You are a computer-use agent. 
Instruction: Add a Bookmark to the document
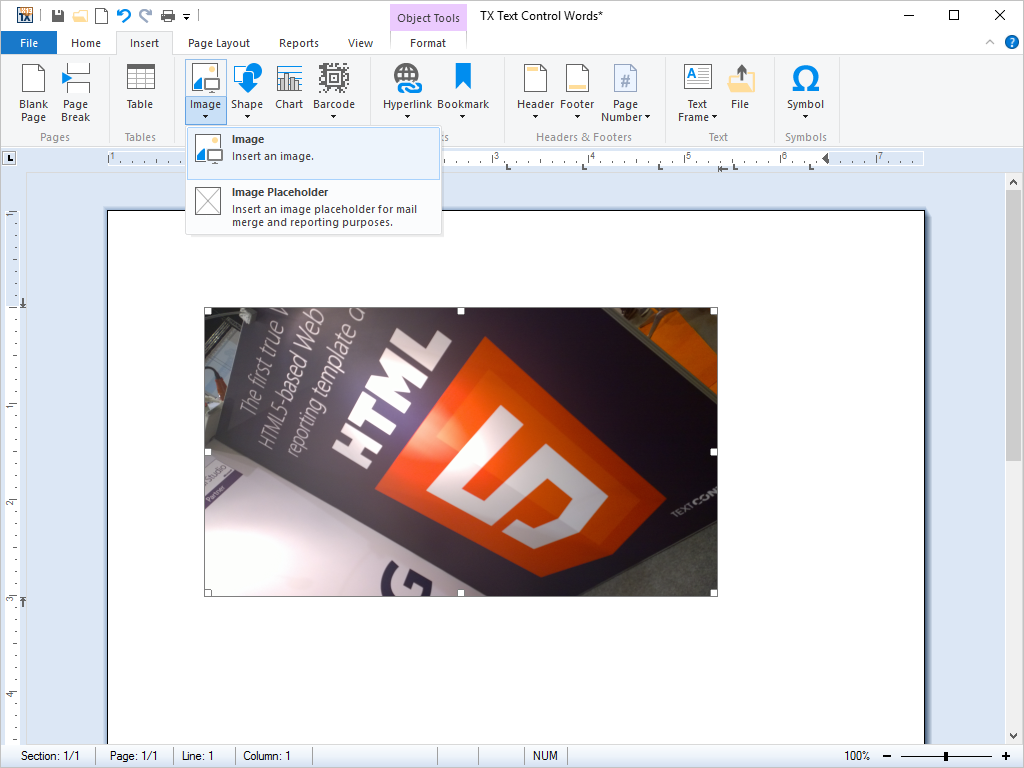click(x=463, y=88)
